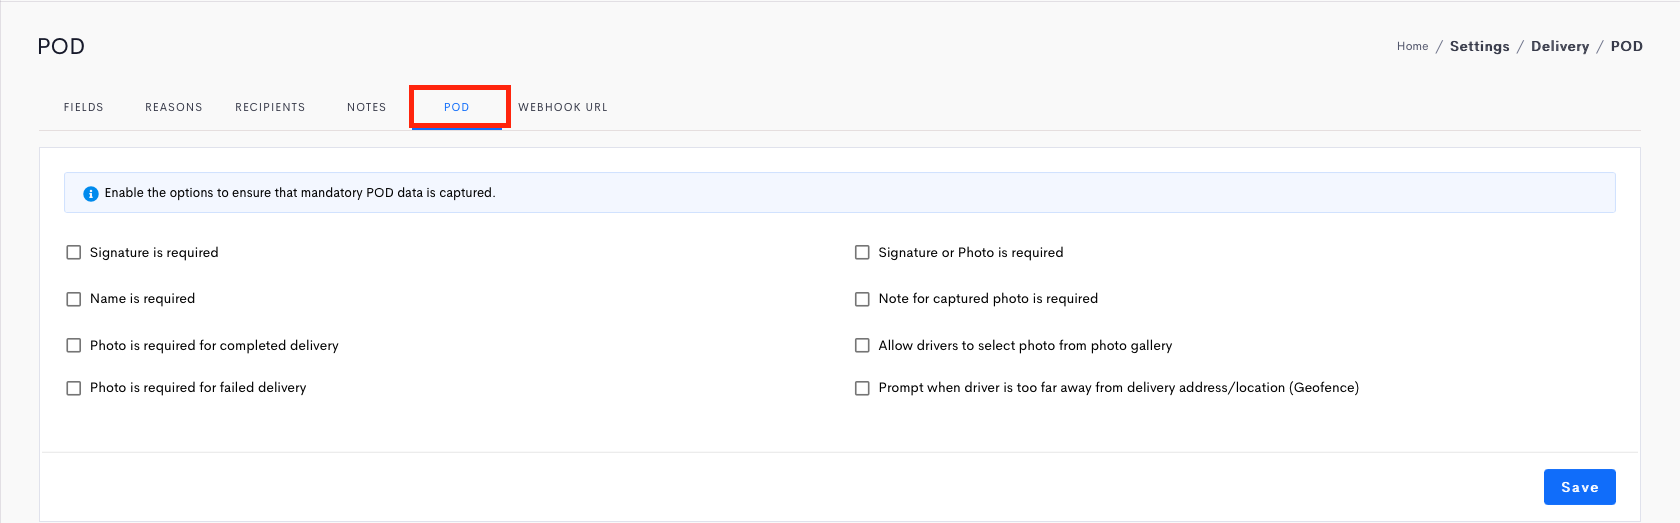Image resolution: width=1680 pixels, height=523 pixels.
Task: Select the highlighted POD tab
Action: pyautogui.click(x=457, y=107)
